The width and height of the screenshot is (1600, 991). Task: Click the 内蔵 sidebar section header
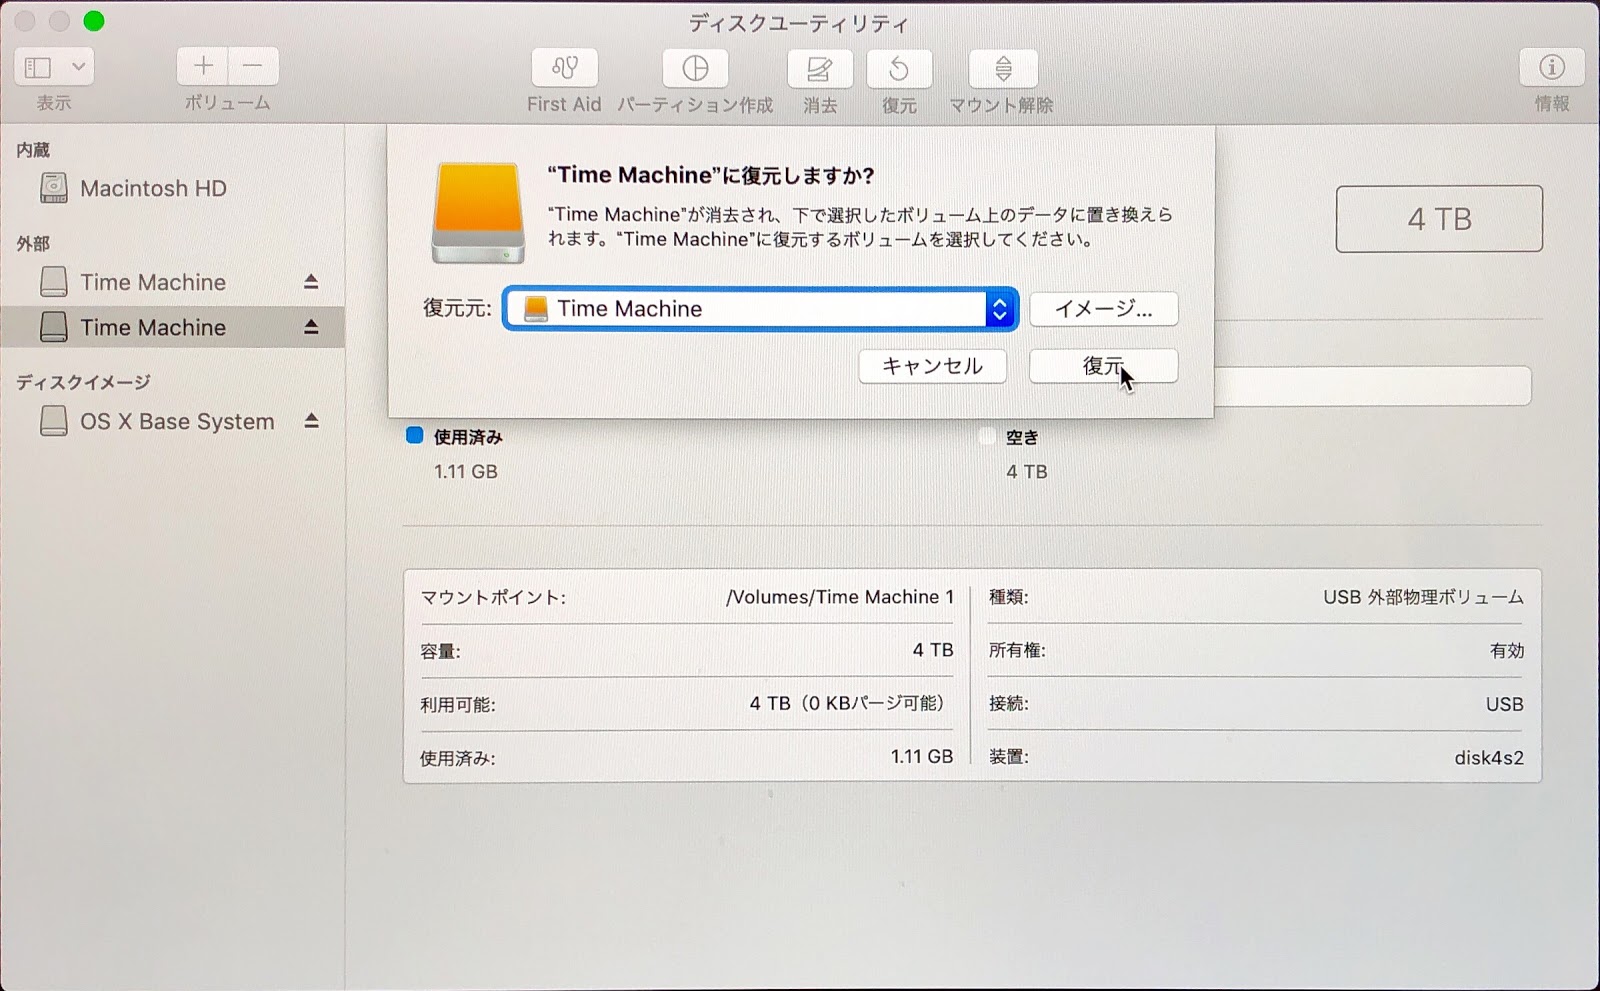pyautogui.click(x=33, y=149)
